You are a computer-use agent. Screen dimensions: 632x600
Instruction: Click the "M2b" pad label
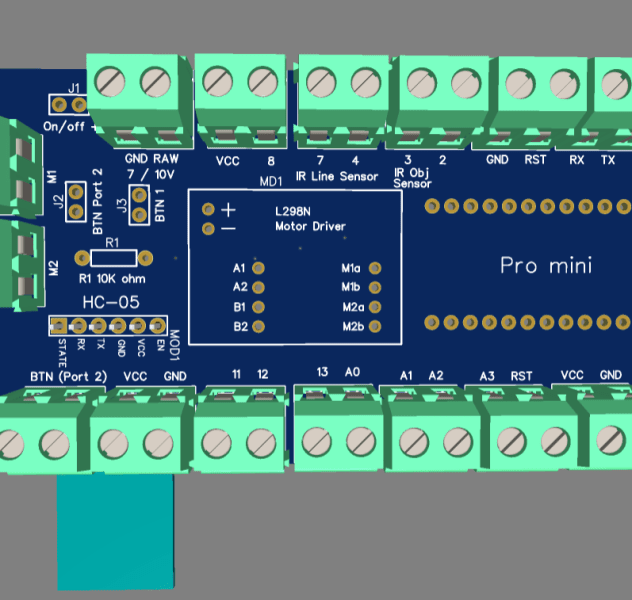353,326
